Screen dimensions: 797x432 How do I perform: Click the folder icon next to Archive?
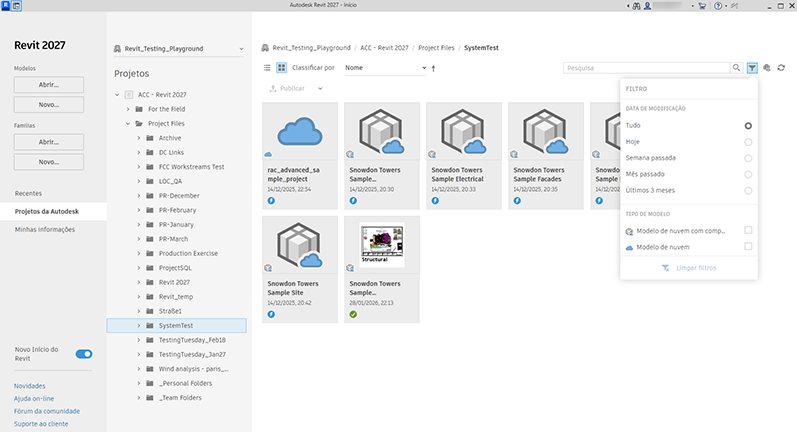pyautogui.click(x=150, y=138)
